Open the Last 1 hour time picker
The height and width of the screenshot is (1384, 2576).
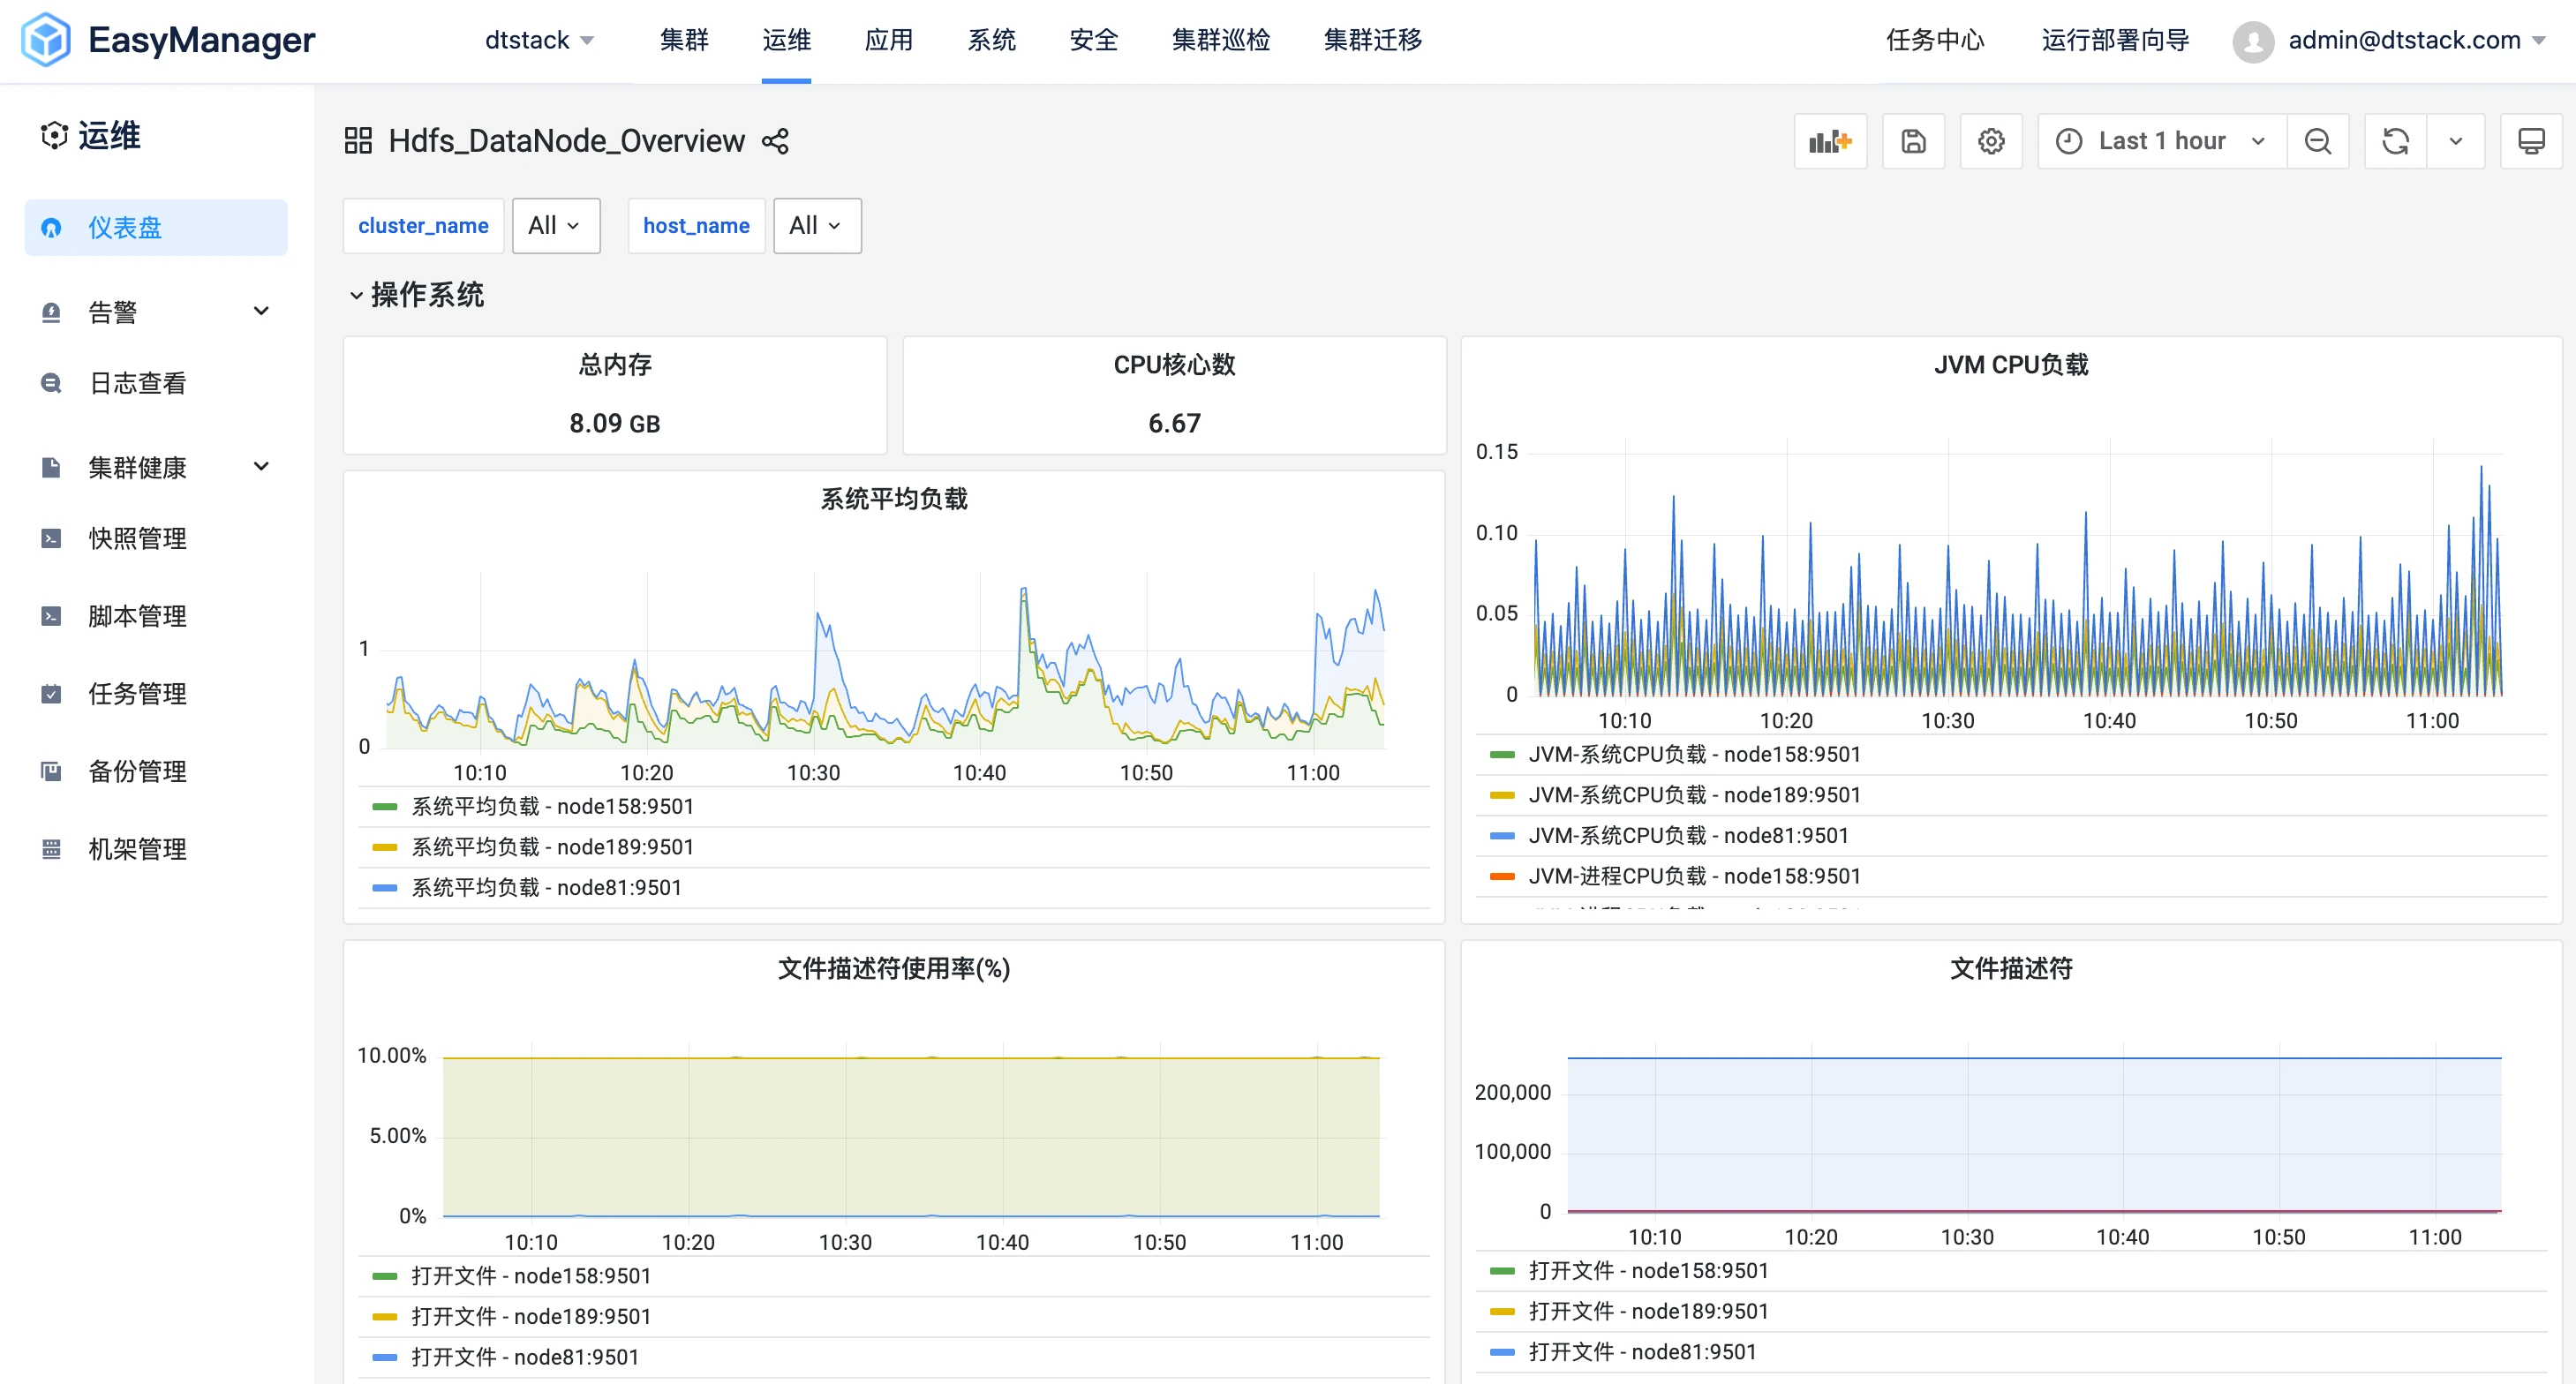[2162, 141]
